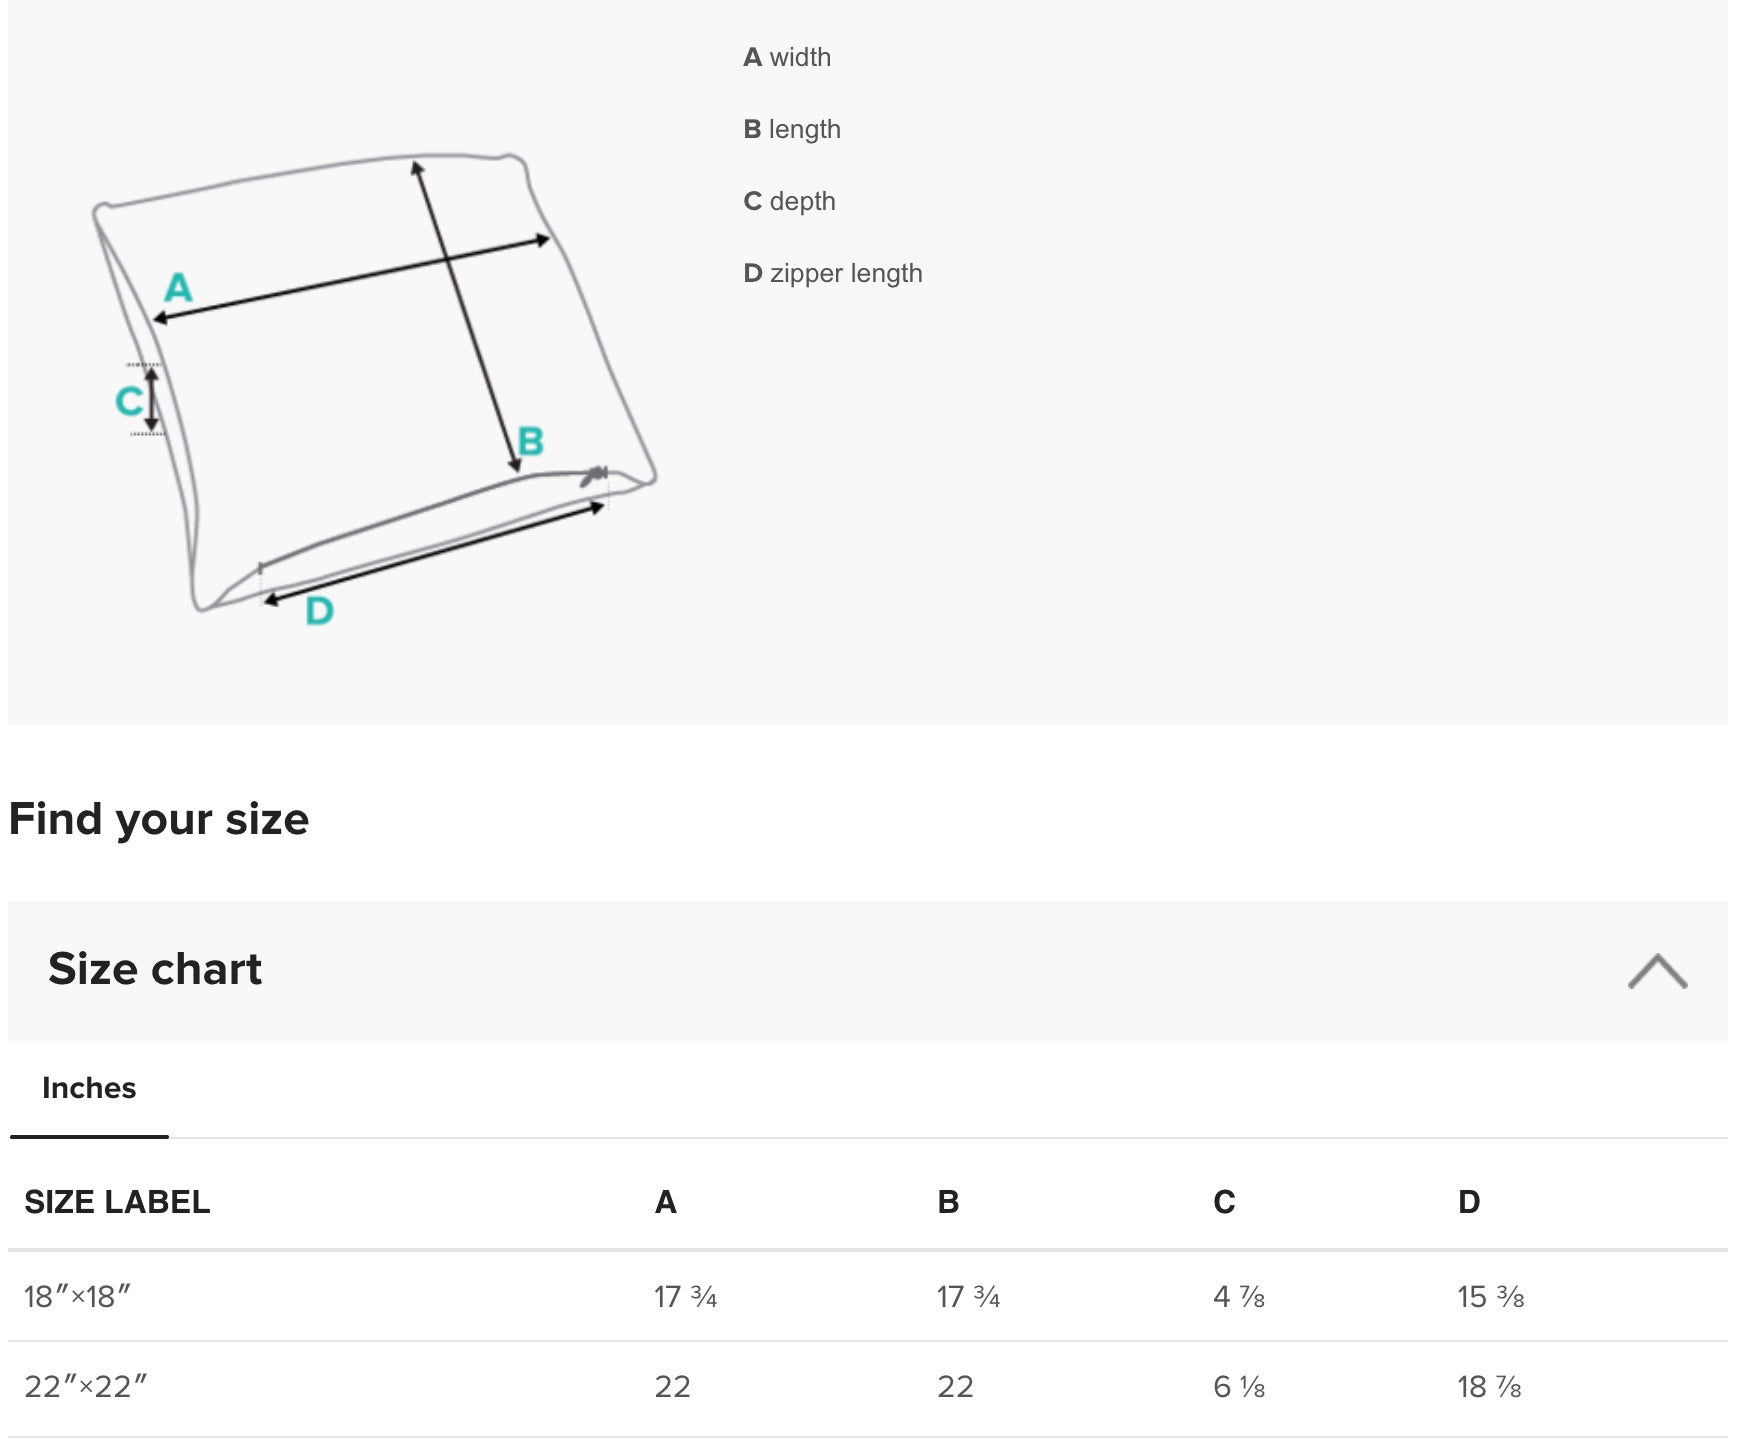The height and width of the screenshot is (1448, 1742).
Task: Select the 'D zipper length' legend label
Action: pyautogui.click(x=833, y=273)
